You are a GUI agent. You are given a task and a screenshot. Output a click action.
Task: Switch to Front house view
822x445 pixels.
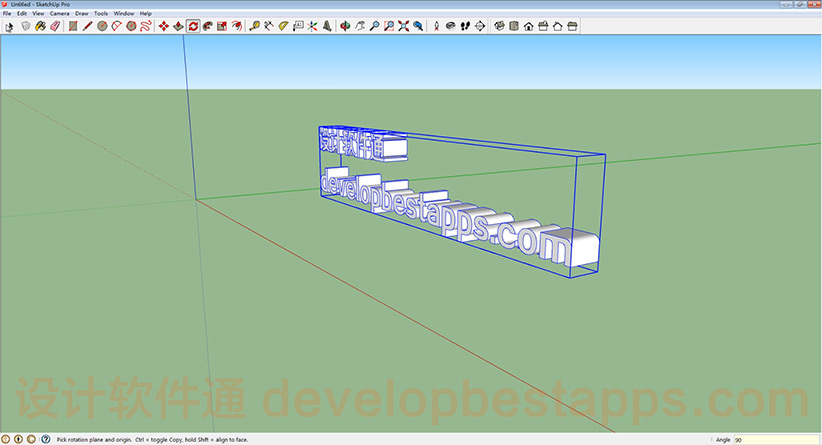click(x=528, y=26)
